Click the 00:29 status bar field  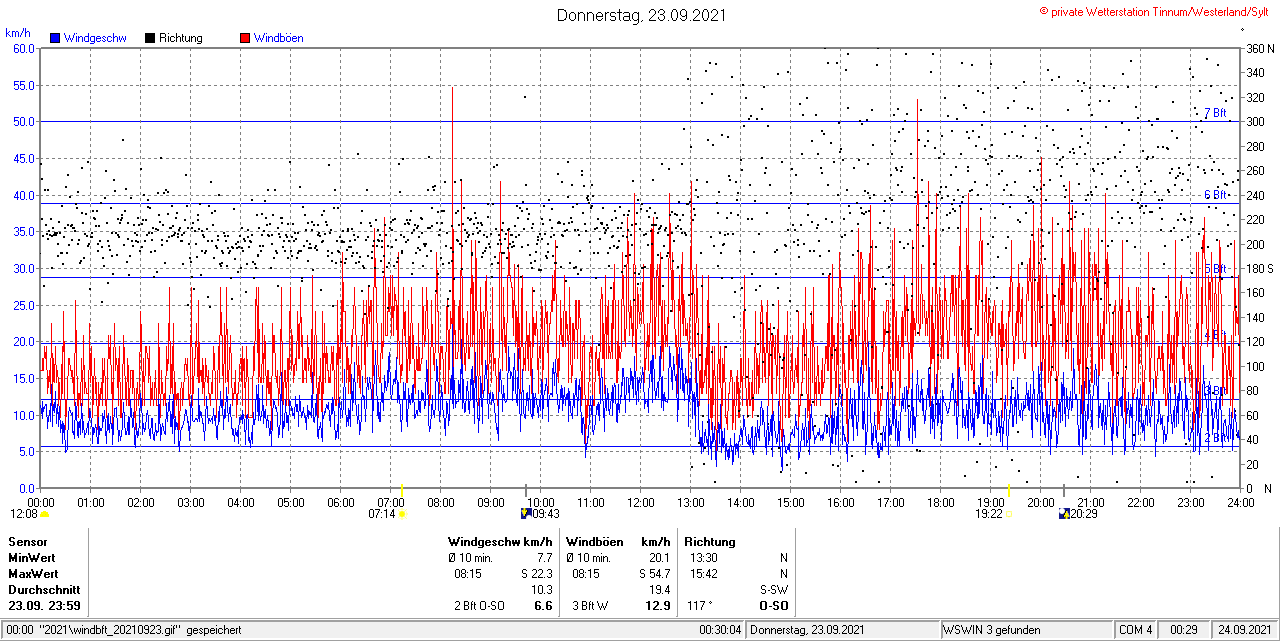coord(1184,630)
